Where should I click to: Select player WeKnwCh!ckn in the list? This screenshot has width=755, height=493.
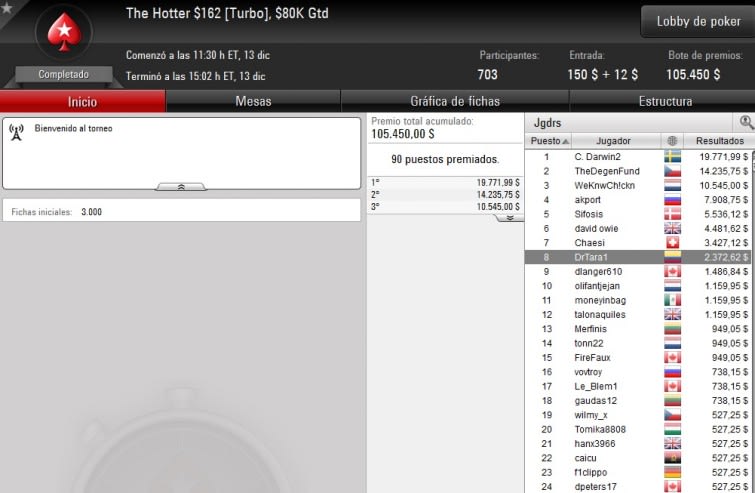(638, 185)
